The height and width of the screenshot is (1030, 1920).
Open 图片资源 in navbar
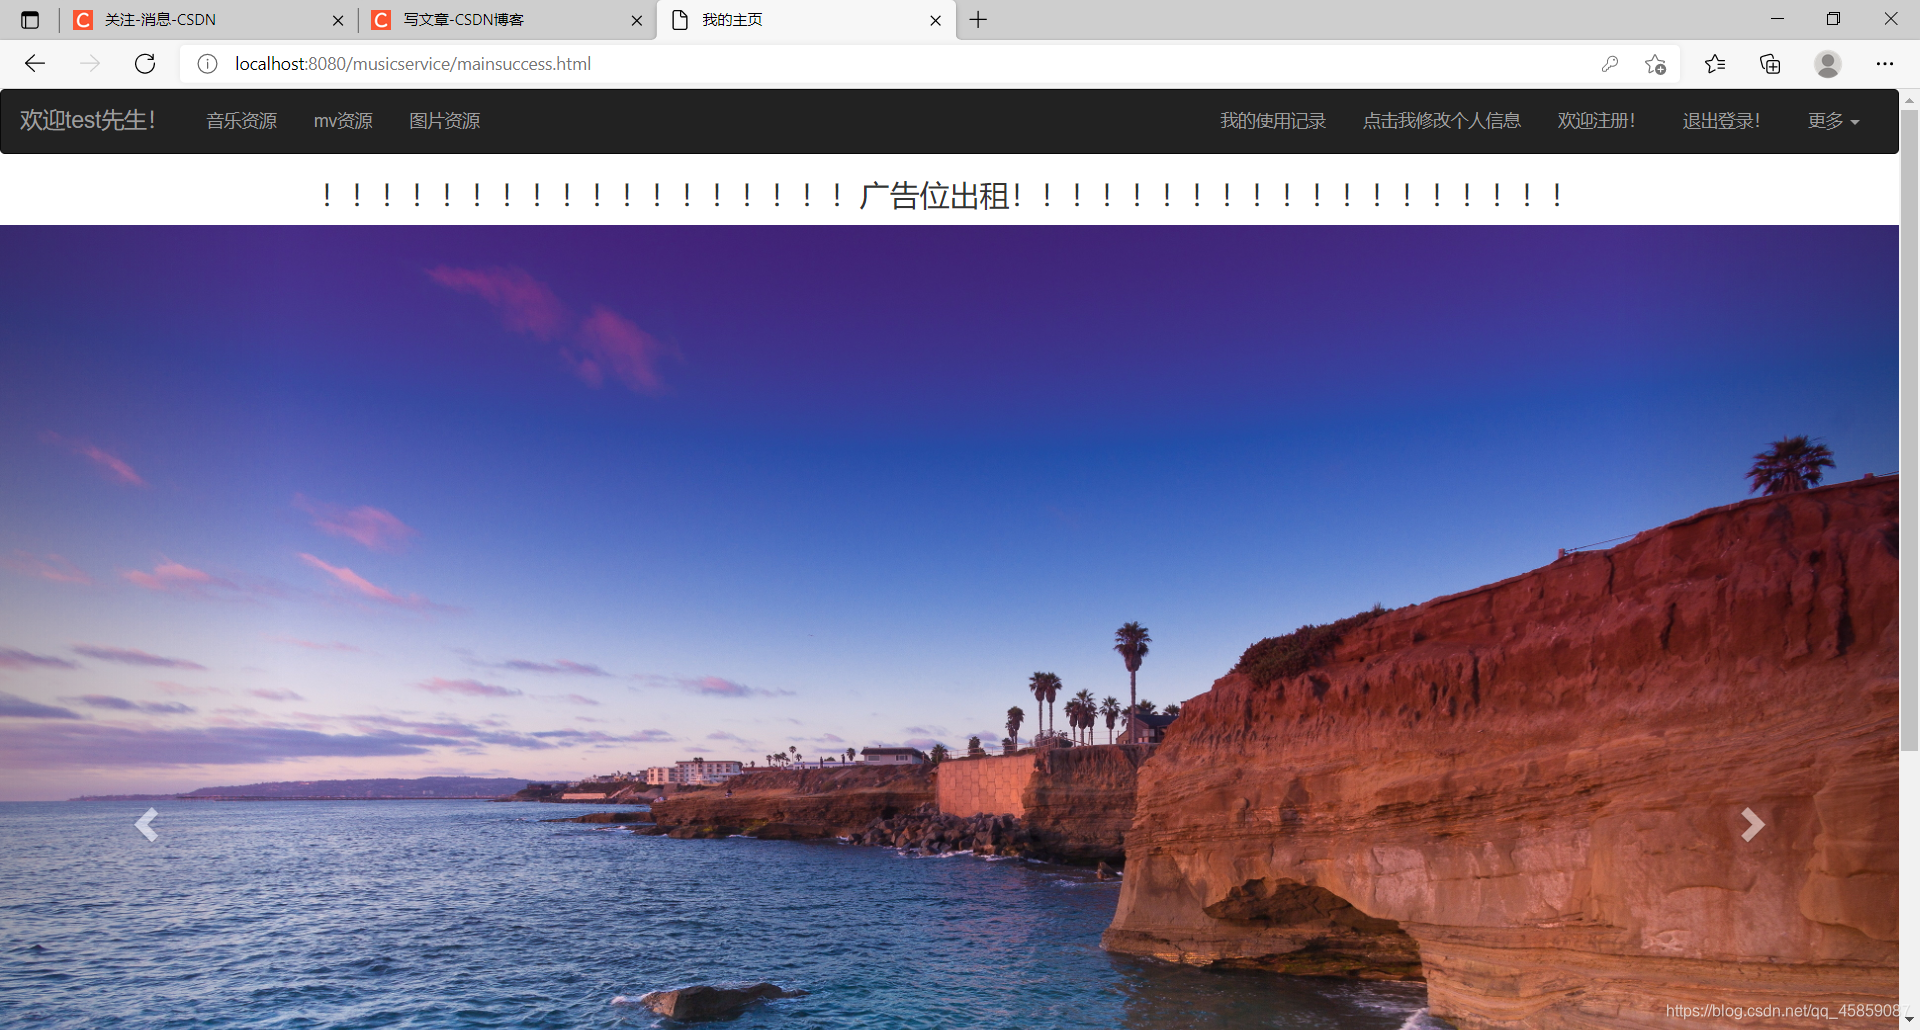[445, 121]
